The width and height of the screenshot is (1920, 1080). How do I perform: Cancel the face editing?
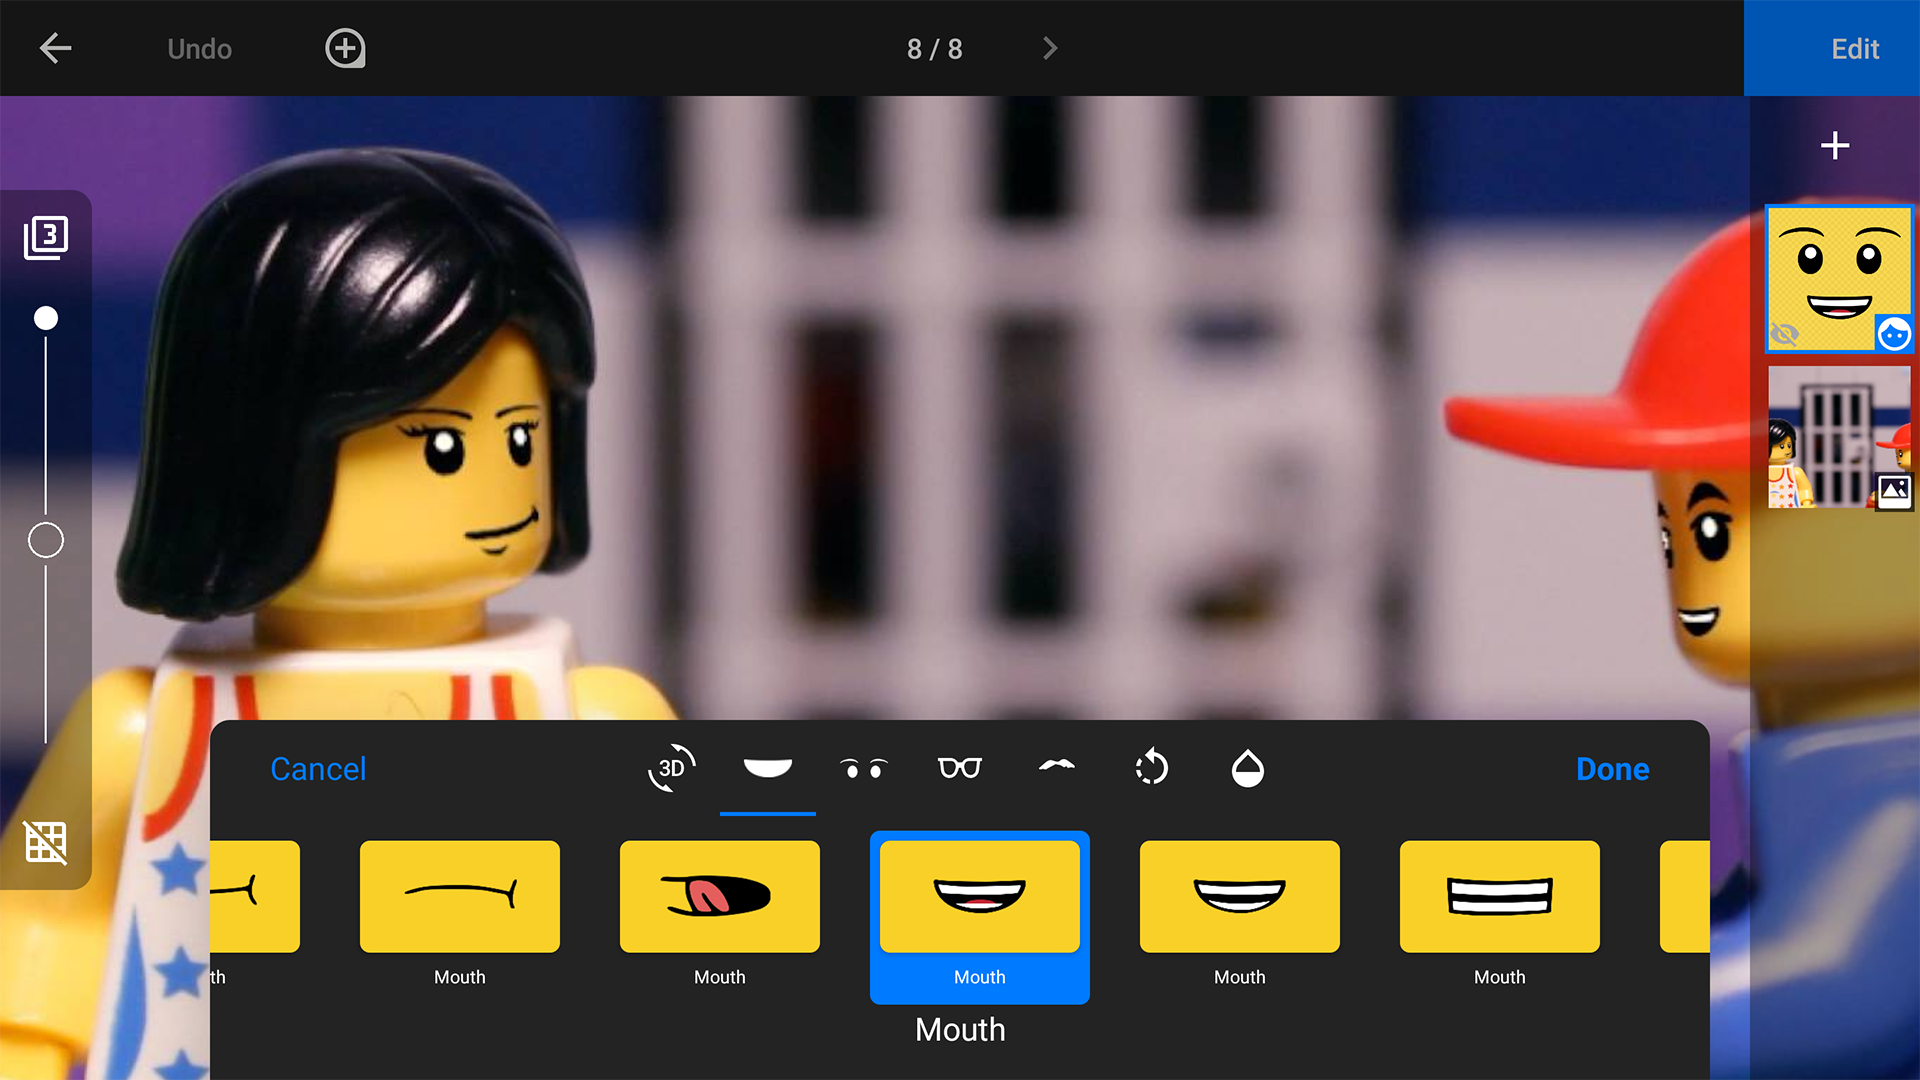coord(318,769)
